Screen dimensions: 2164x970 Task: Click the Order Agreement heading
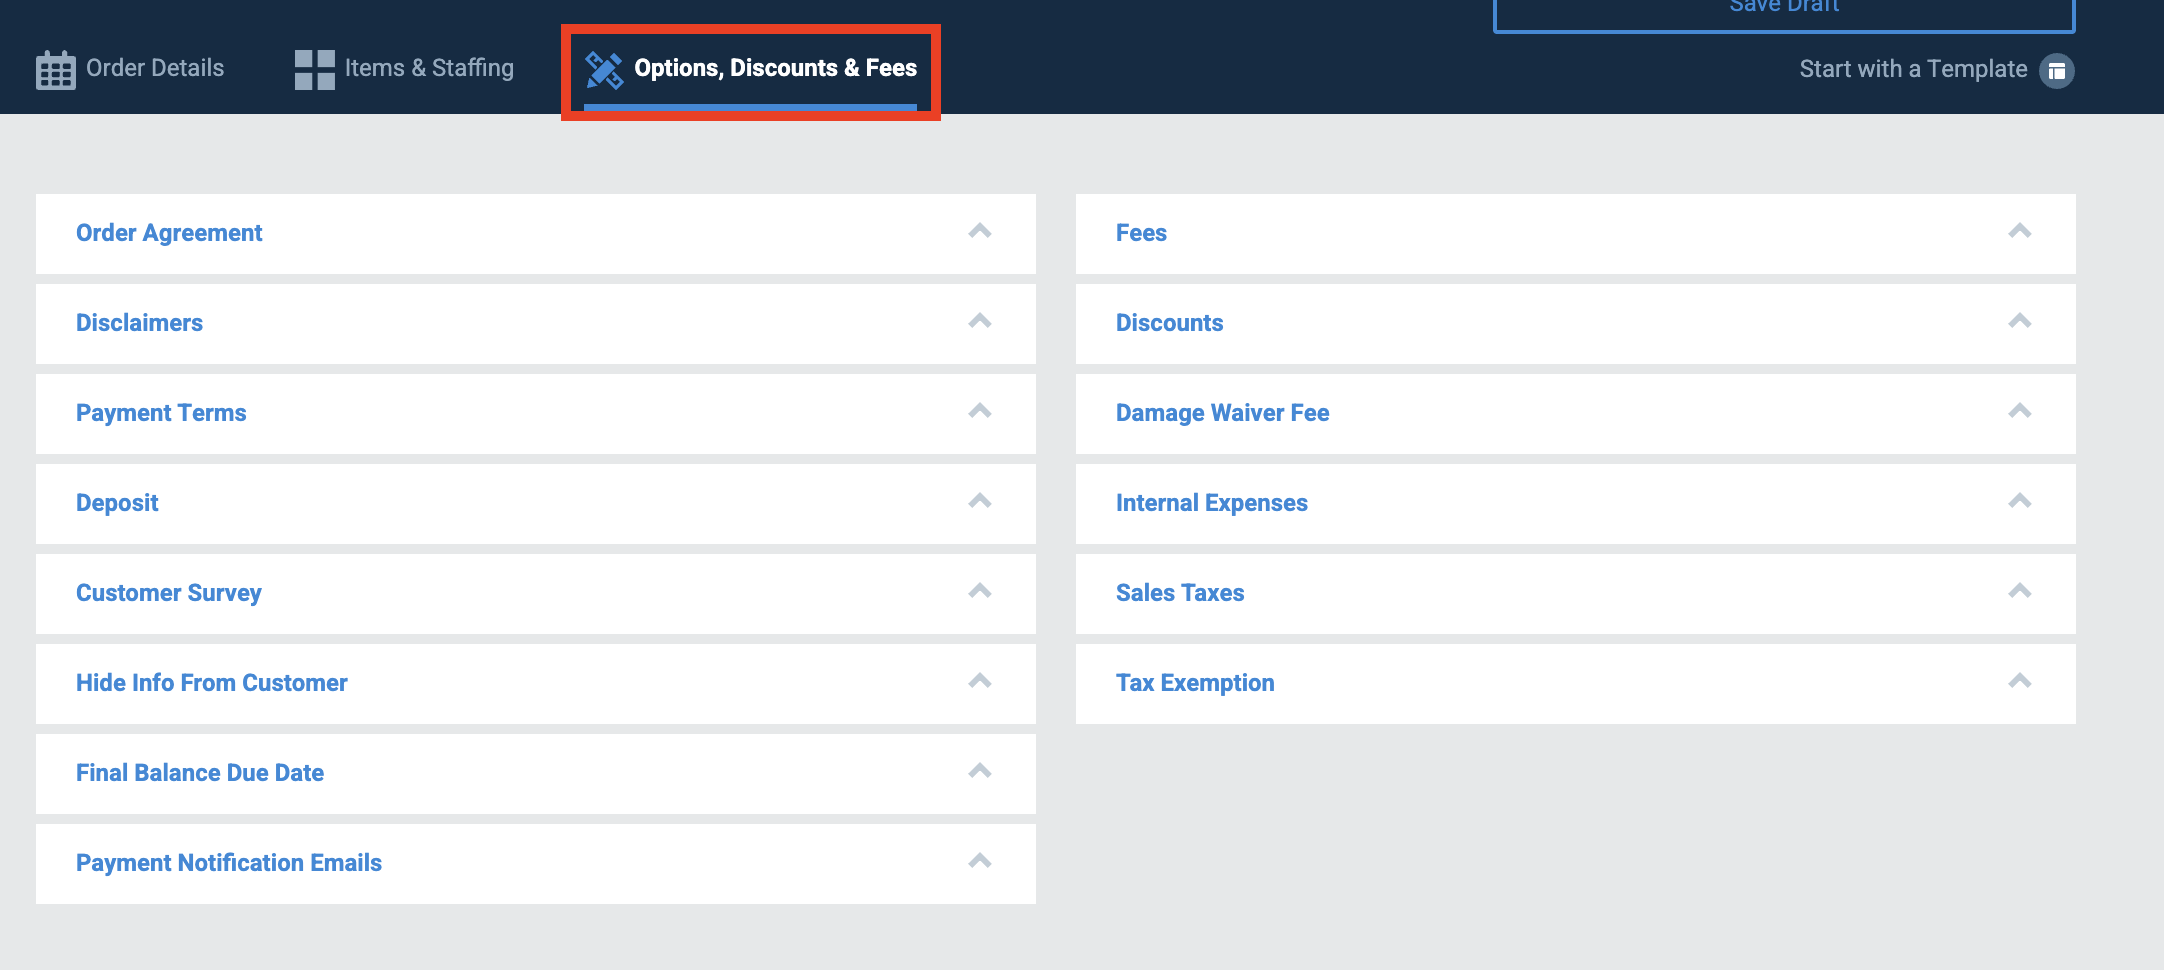tap(169, 233)
